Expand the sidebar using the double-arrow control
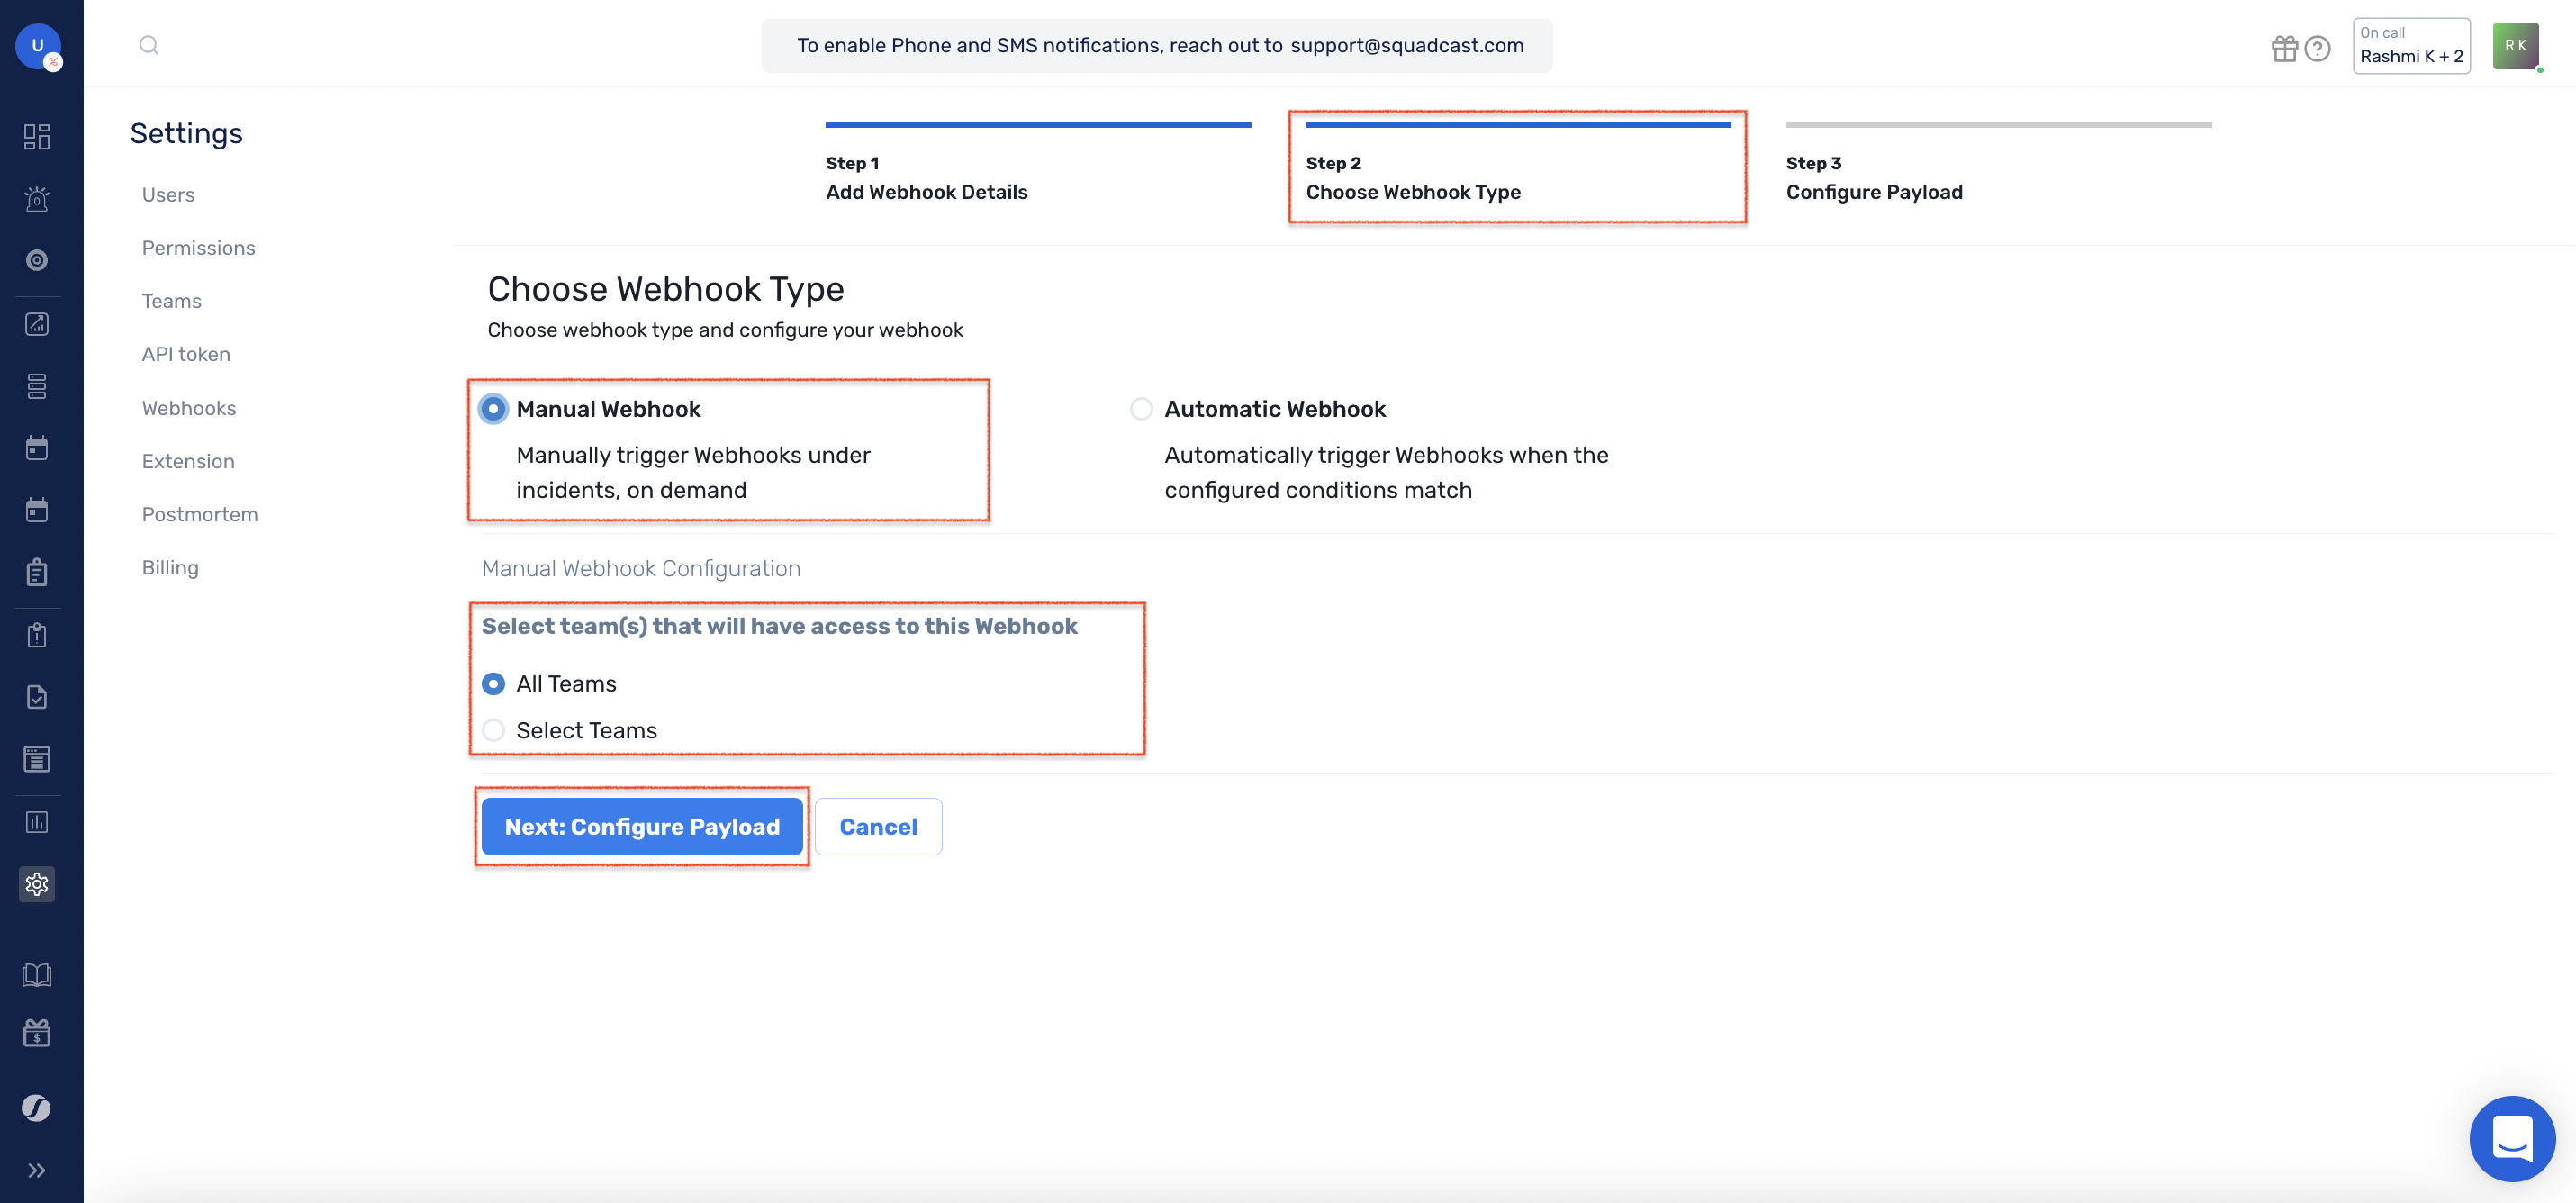2576x1203 pixels. pos(37,1169)
